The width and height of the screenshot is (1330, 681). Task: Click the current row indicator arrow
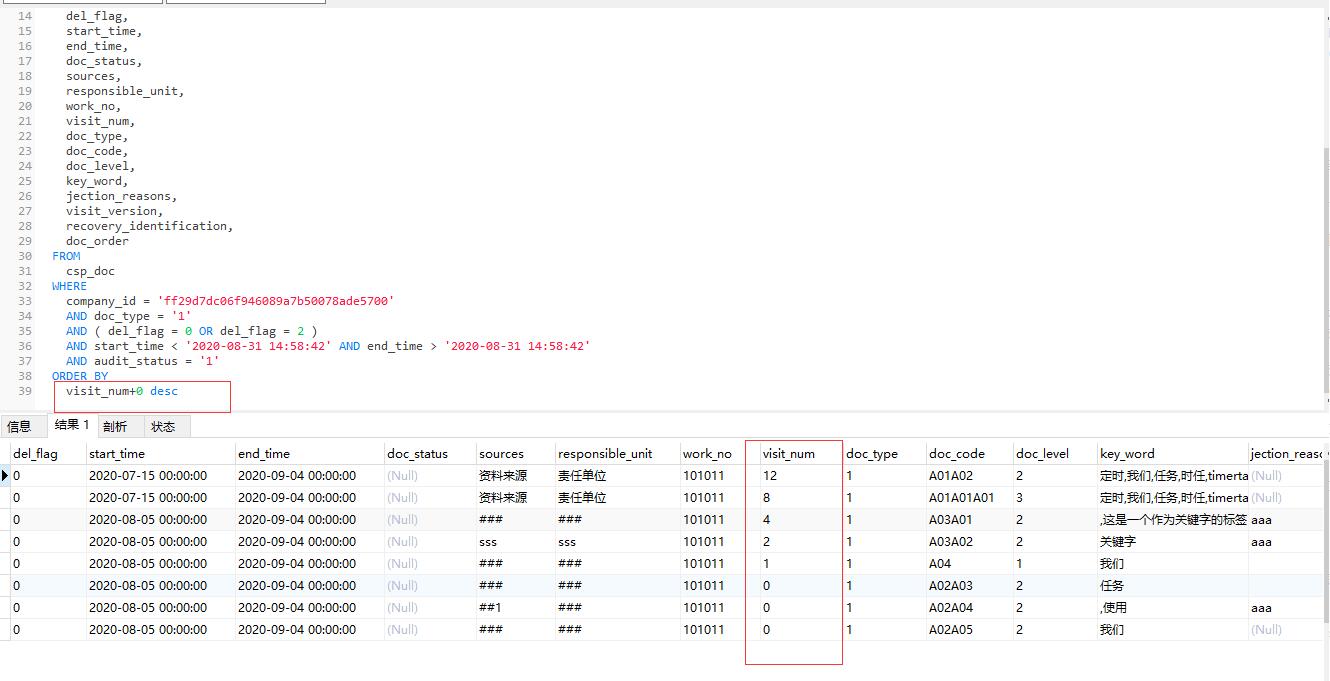(x=5, y=476)
